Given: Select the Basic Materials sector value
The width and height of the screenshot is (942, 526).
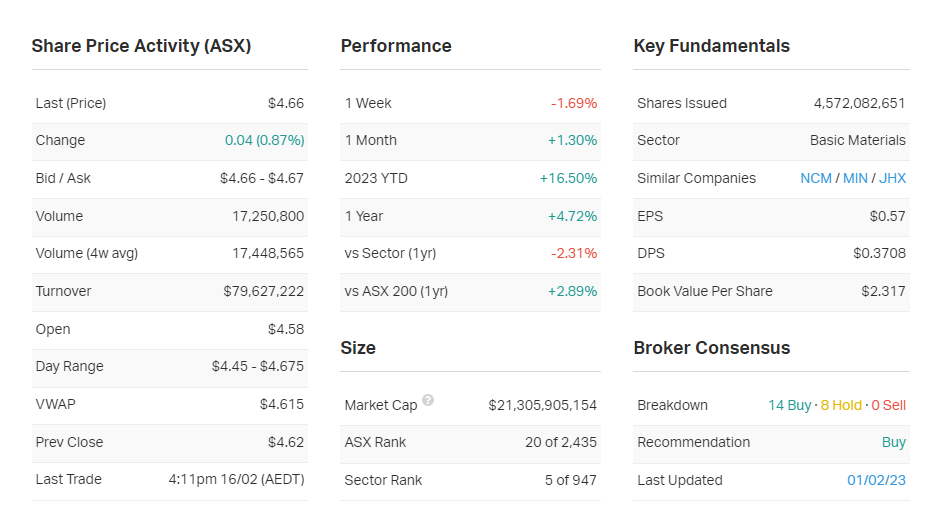Looking at the screenshot, I should [857, 140].
